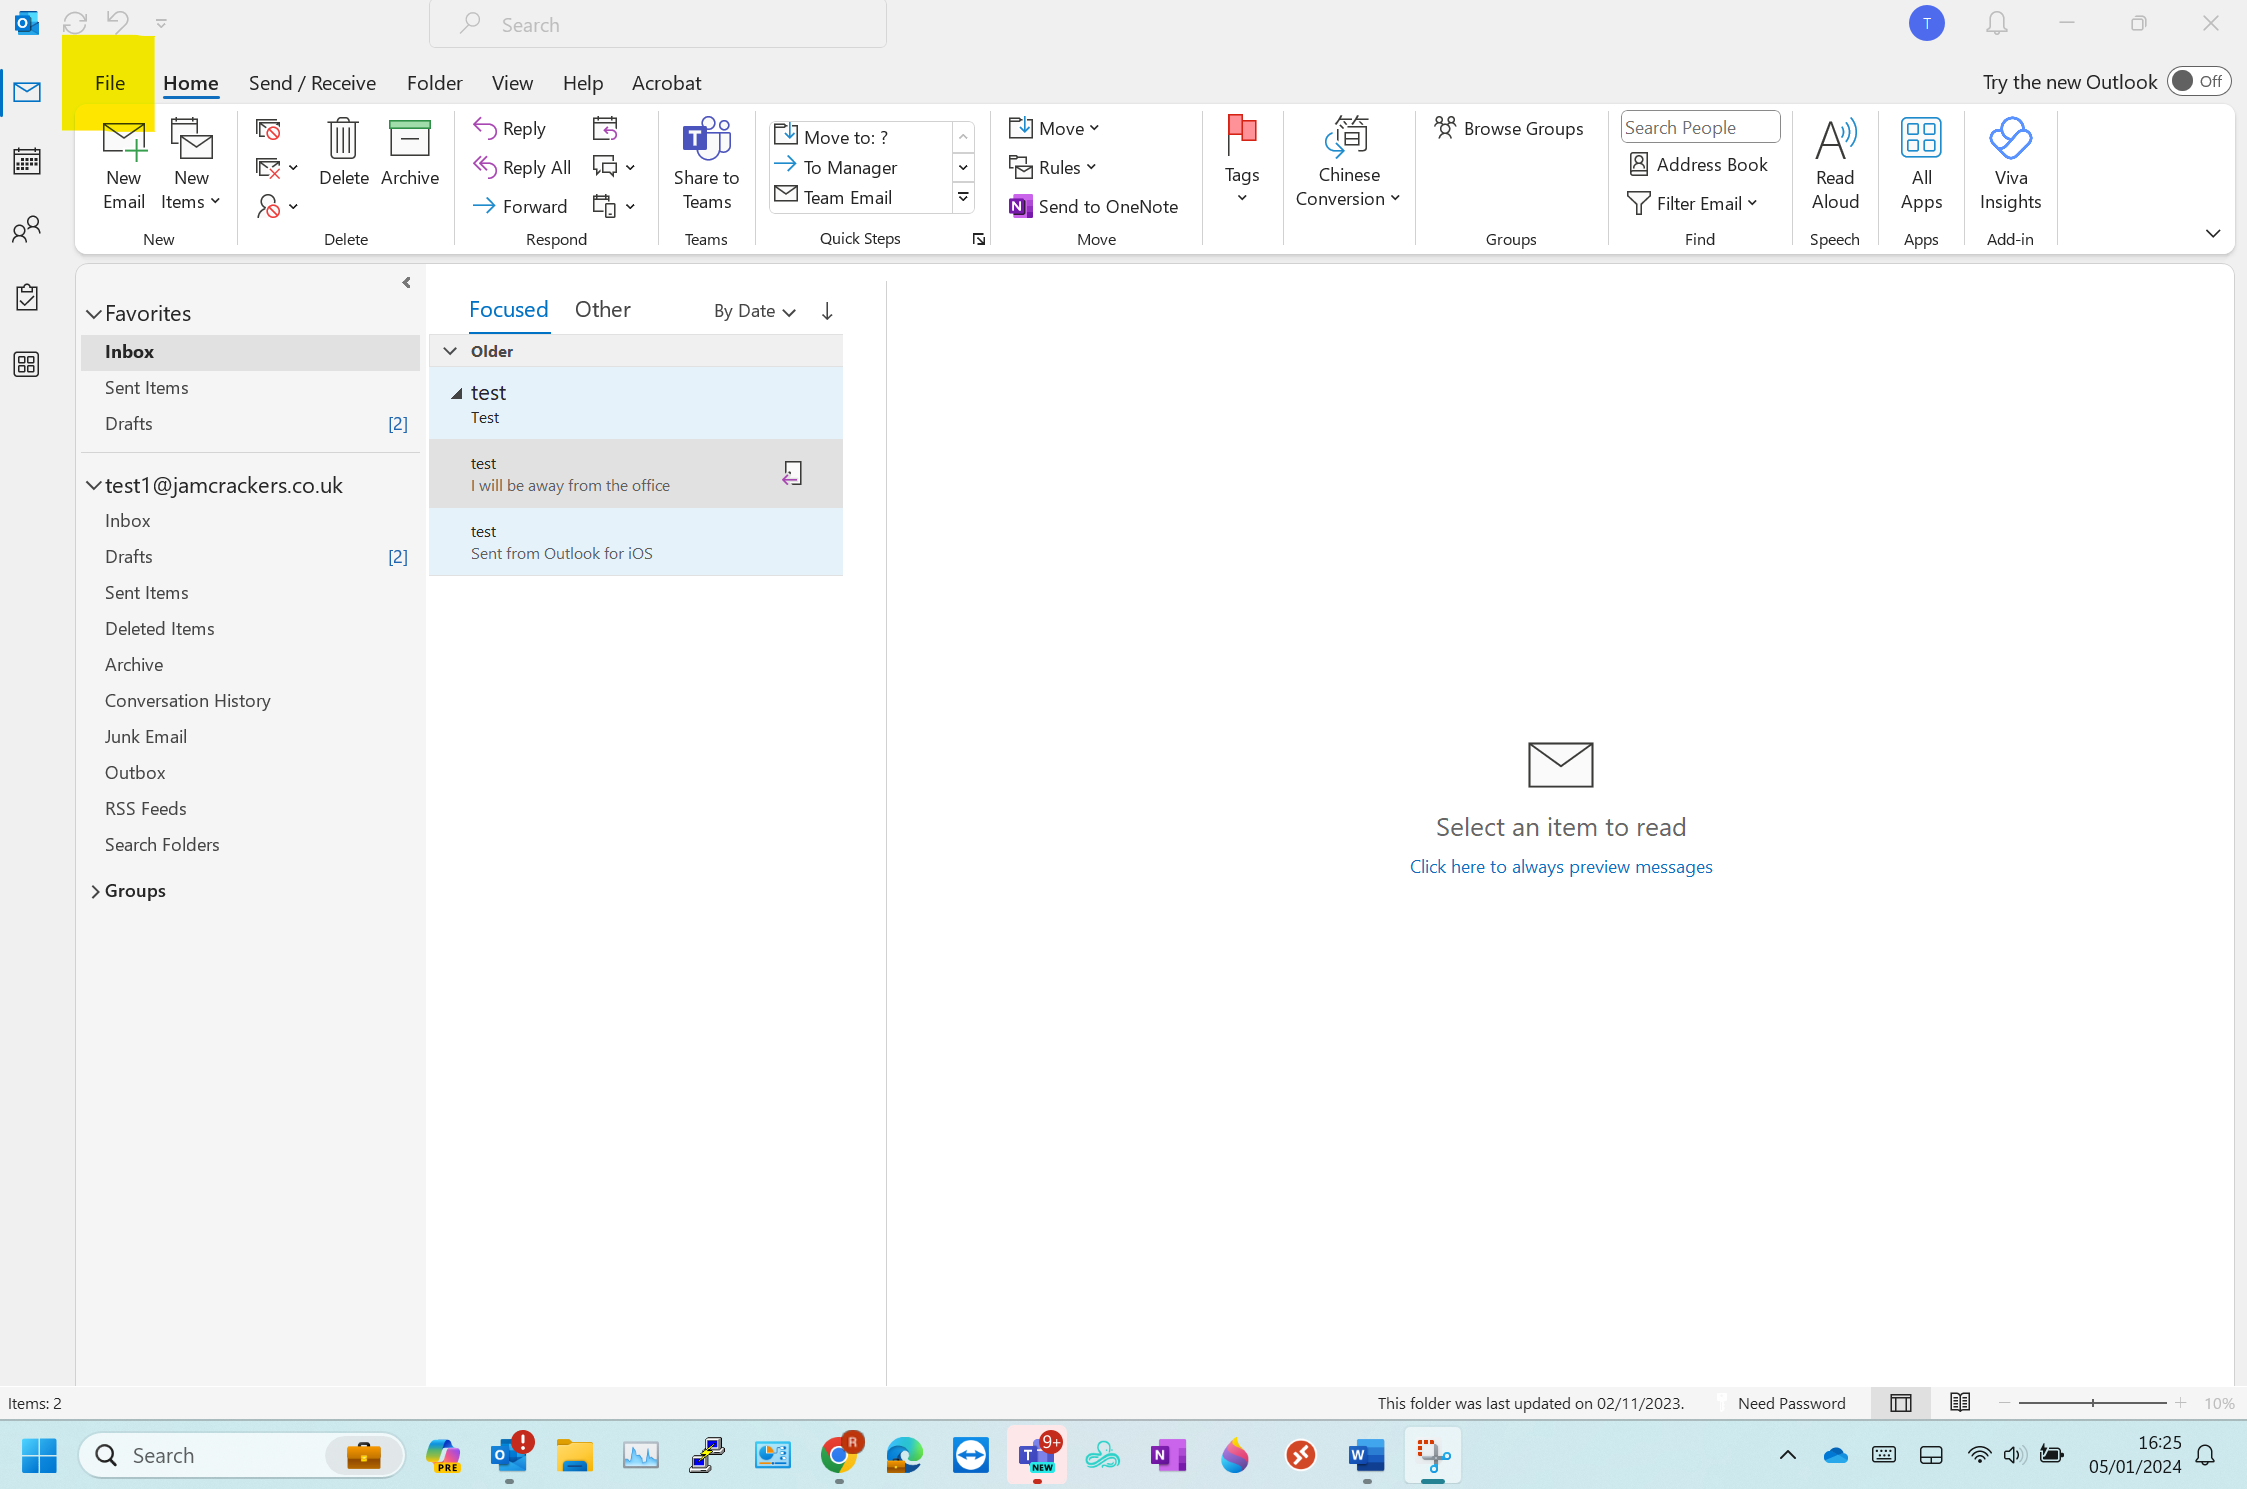Open the Calendar view in the sidebar
2247x1489 pixels.
26,160
